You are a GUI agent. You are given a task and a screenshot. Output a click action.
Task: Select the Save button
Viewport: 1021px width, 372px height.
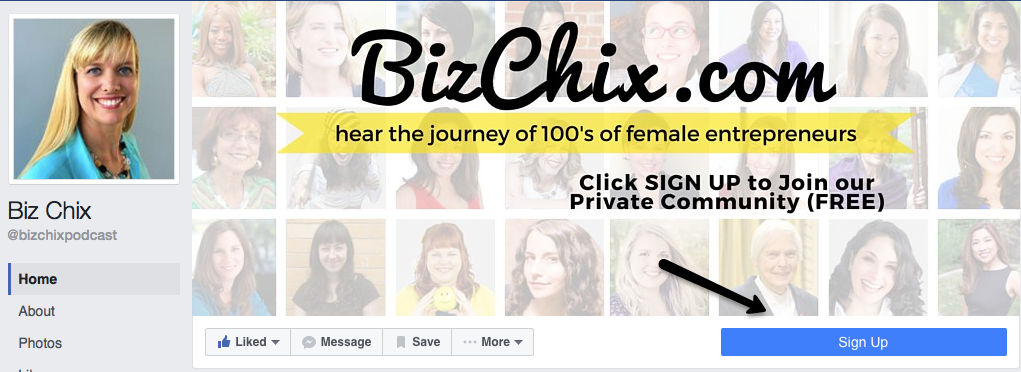coord(417,342)
